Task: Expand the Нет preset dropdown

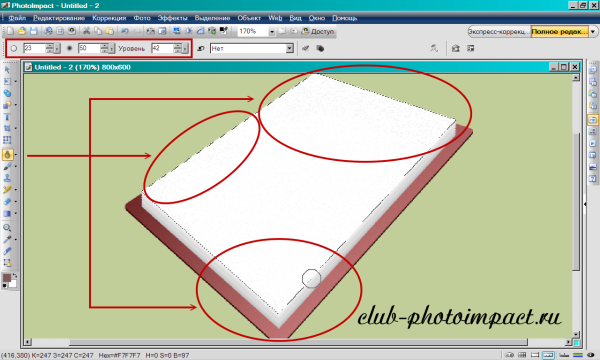Action: tap(290, 49)
